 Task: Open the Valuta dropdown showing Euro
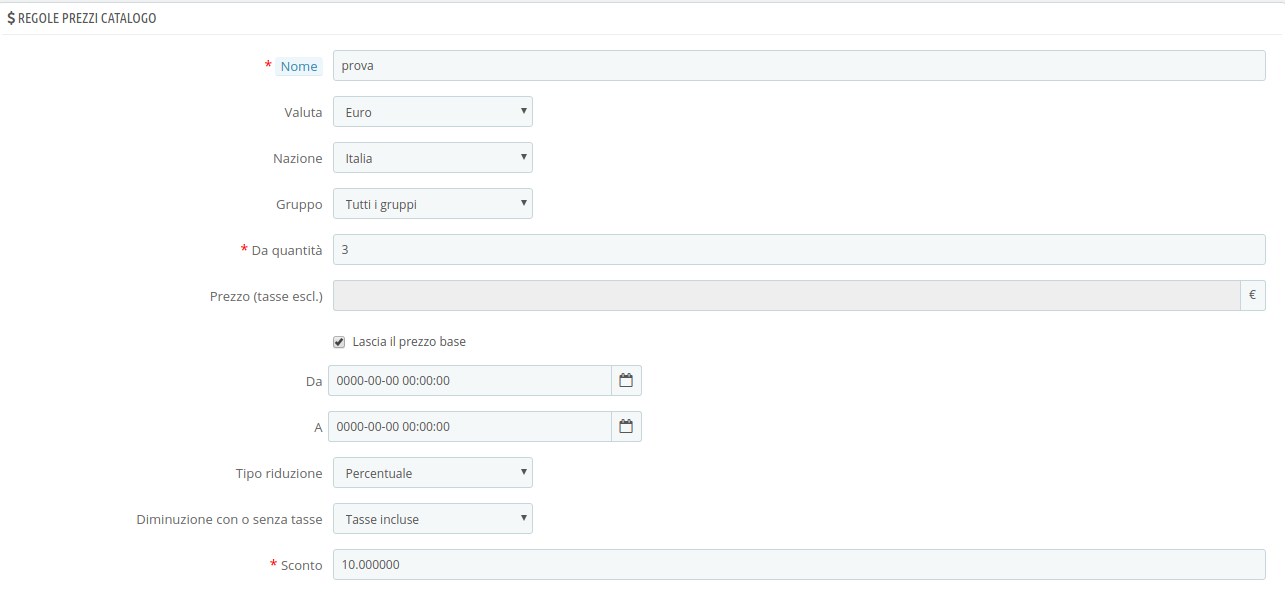click(432, 112)
